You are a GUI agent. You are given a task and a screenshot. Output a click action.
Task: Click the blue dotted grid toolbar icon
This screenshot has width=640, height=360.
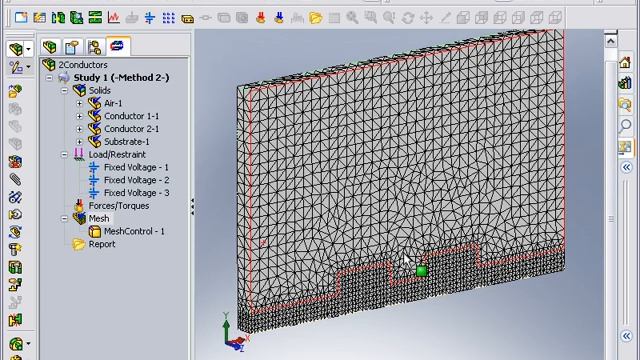click(169, 18)
